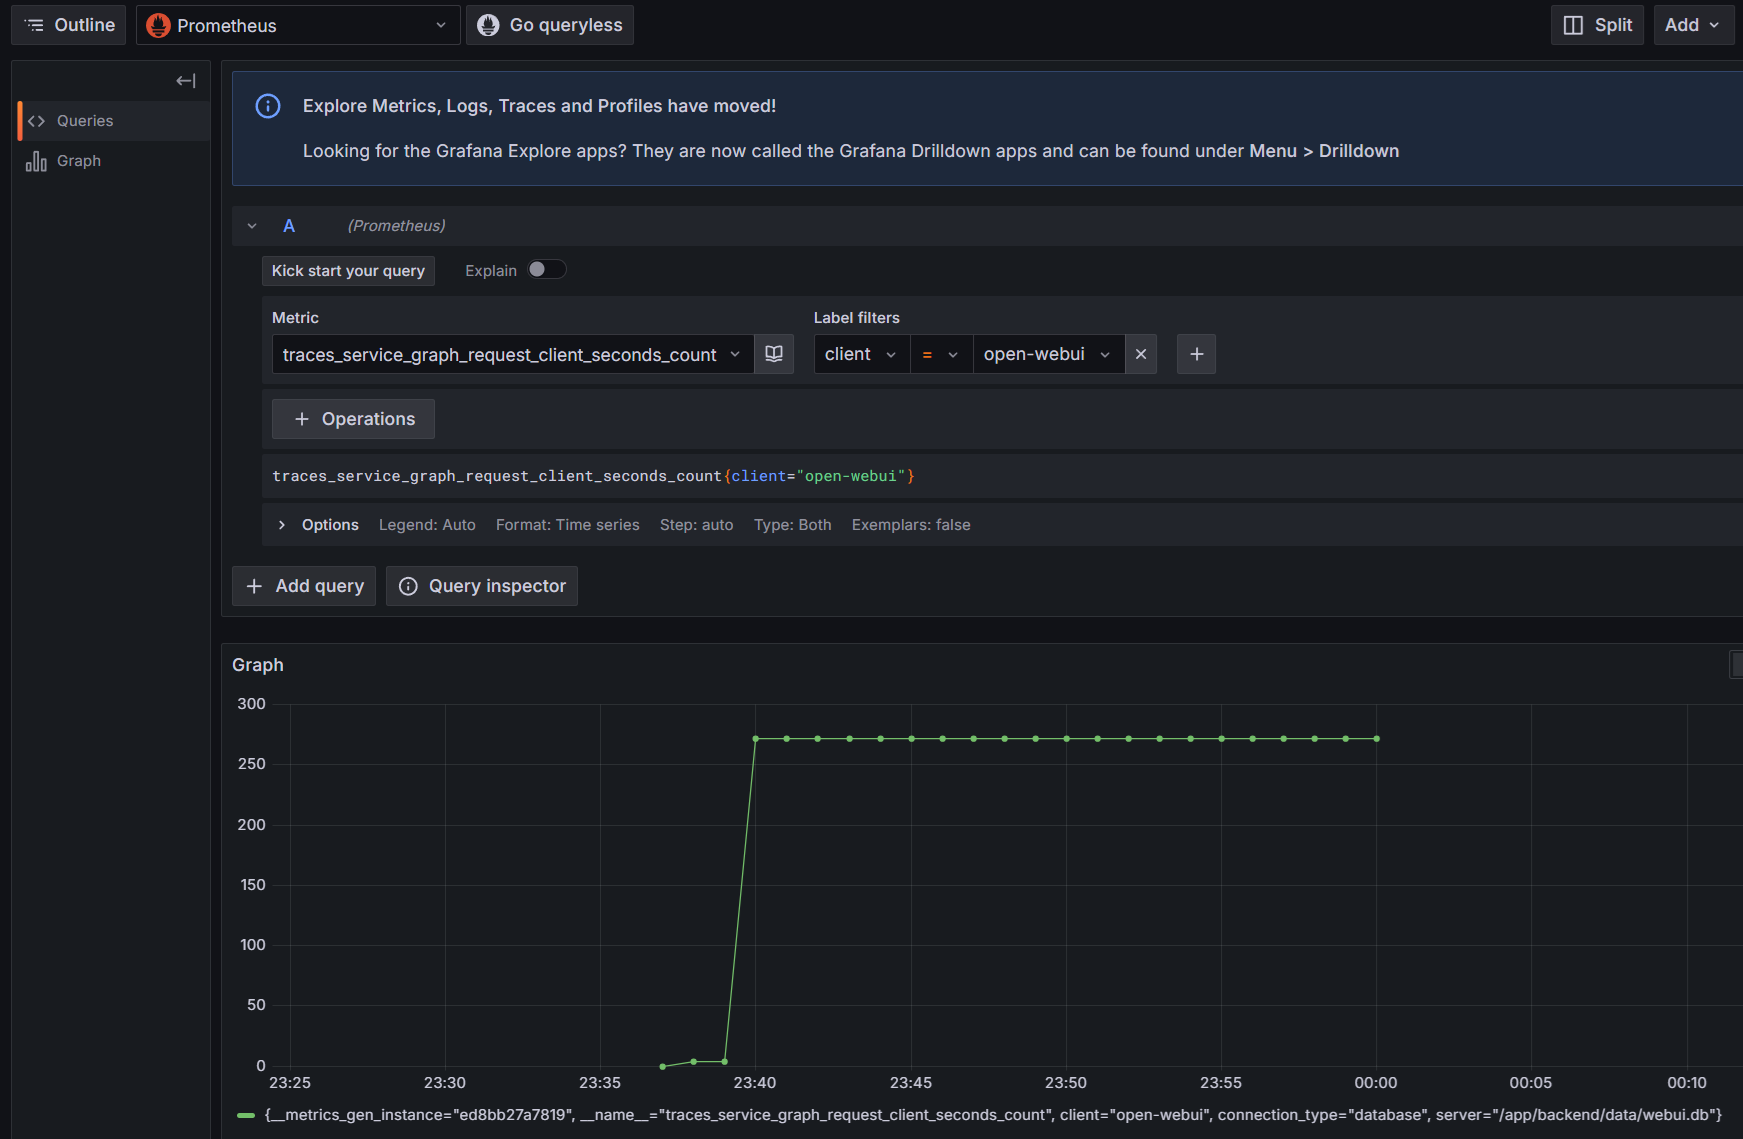The width and height of the screenshot is (1743, 1139).
Task: Open the client label dropdown
Action: click(862, 354)
